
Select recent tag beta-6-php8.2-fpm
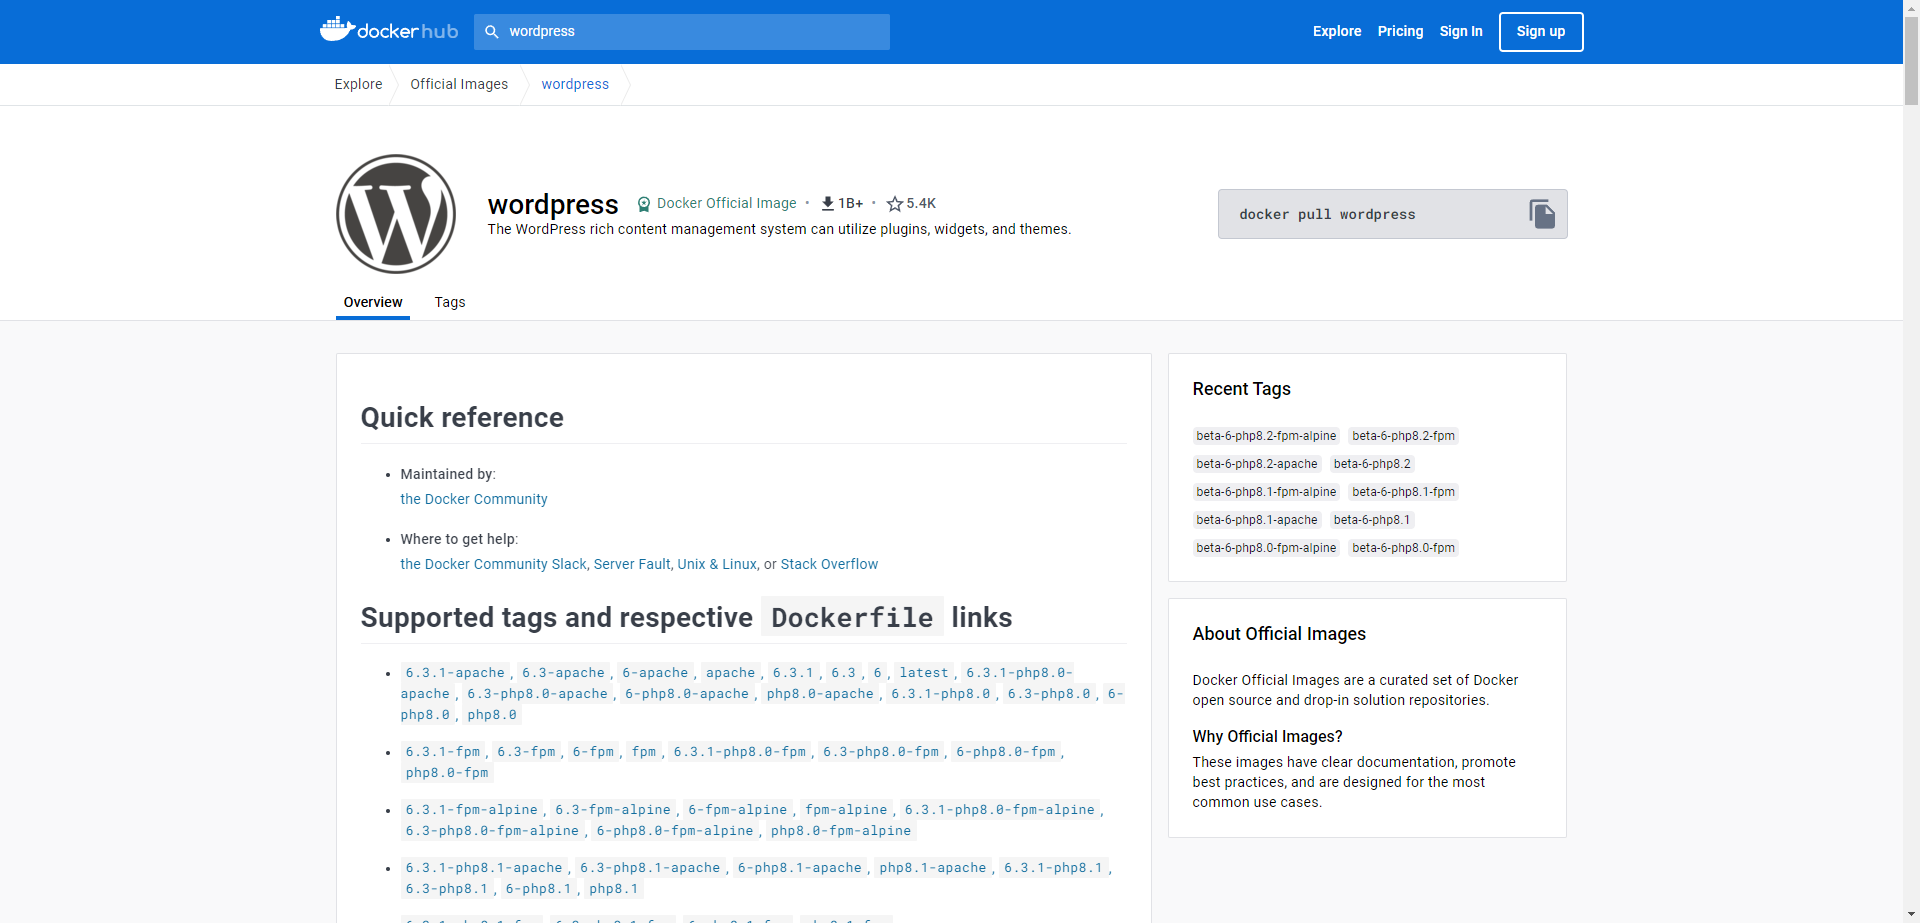(1403, 436)
